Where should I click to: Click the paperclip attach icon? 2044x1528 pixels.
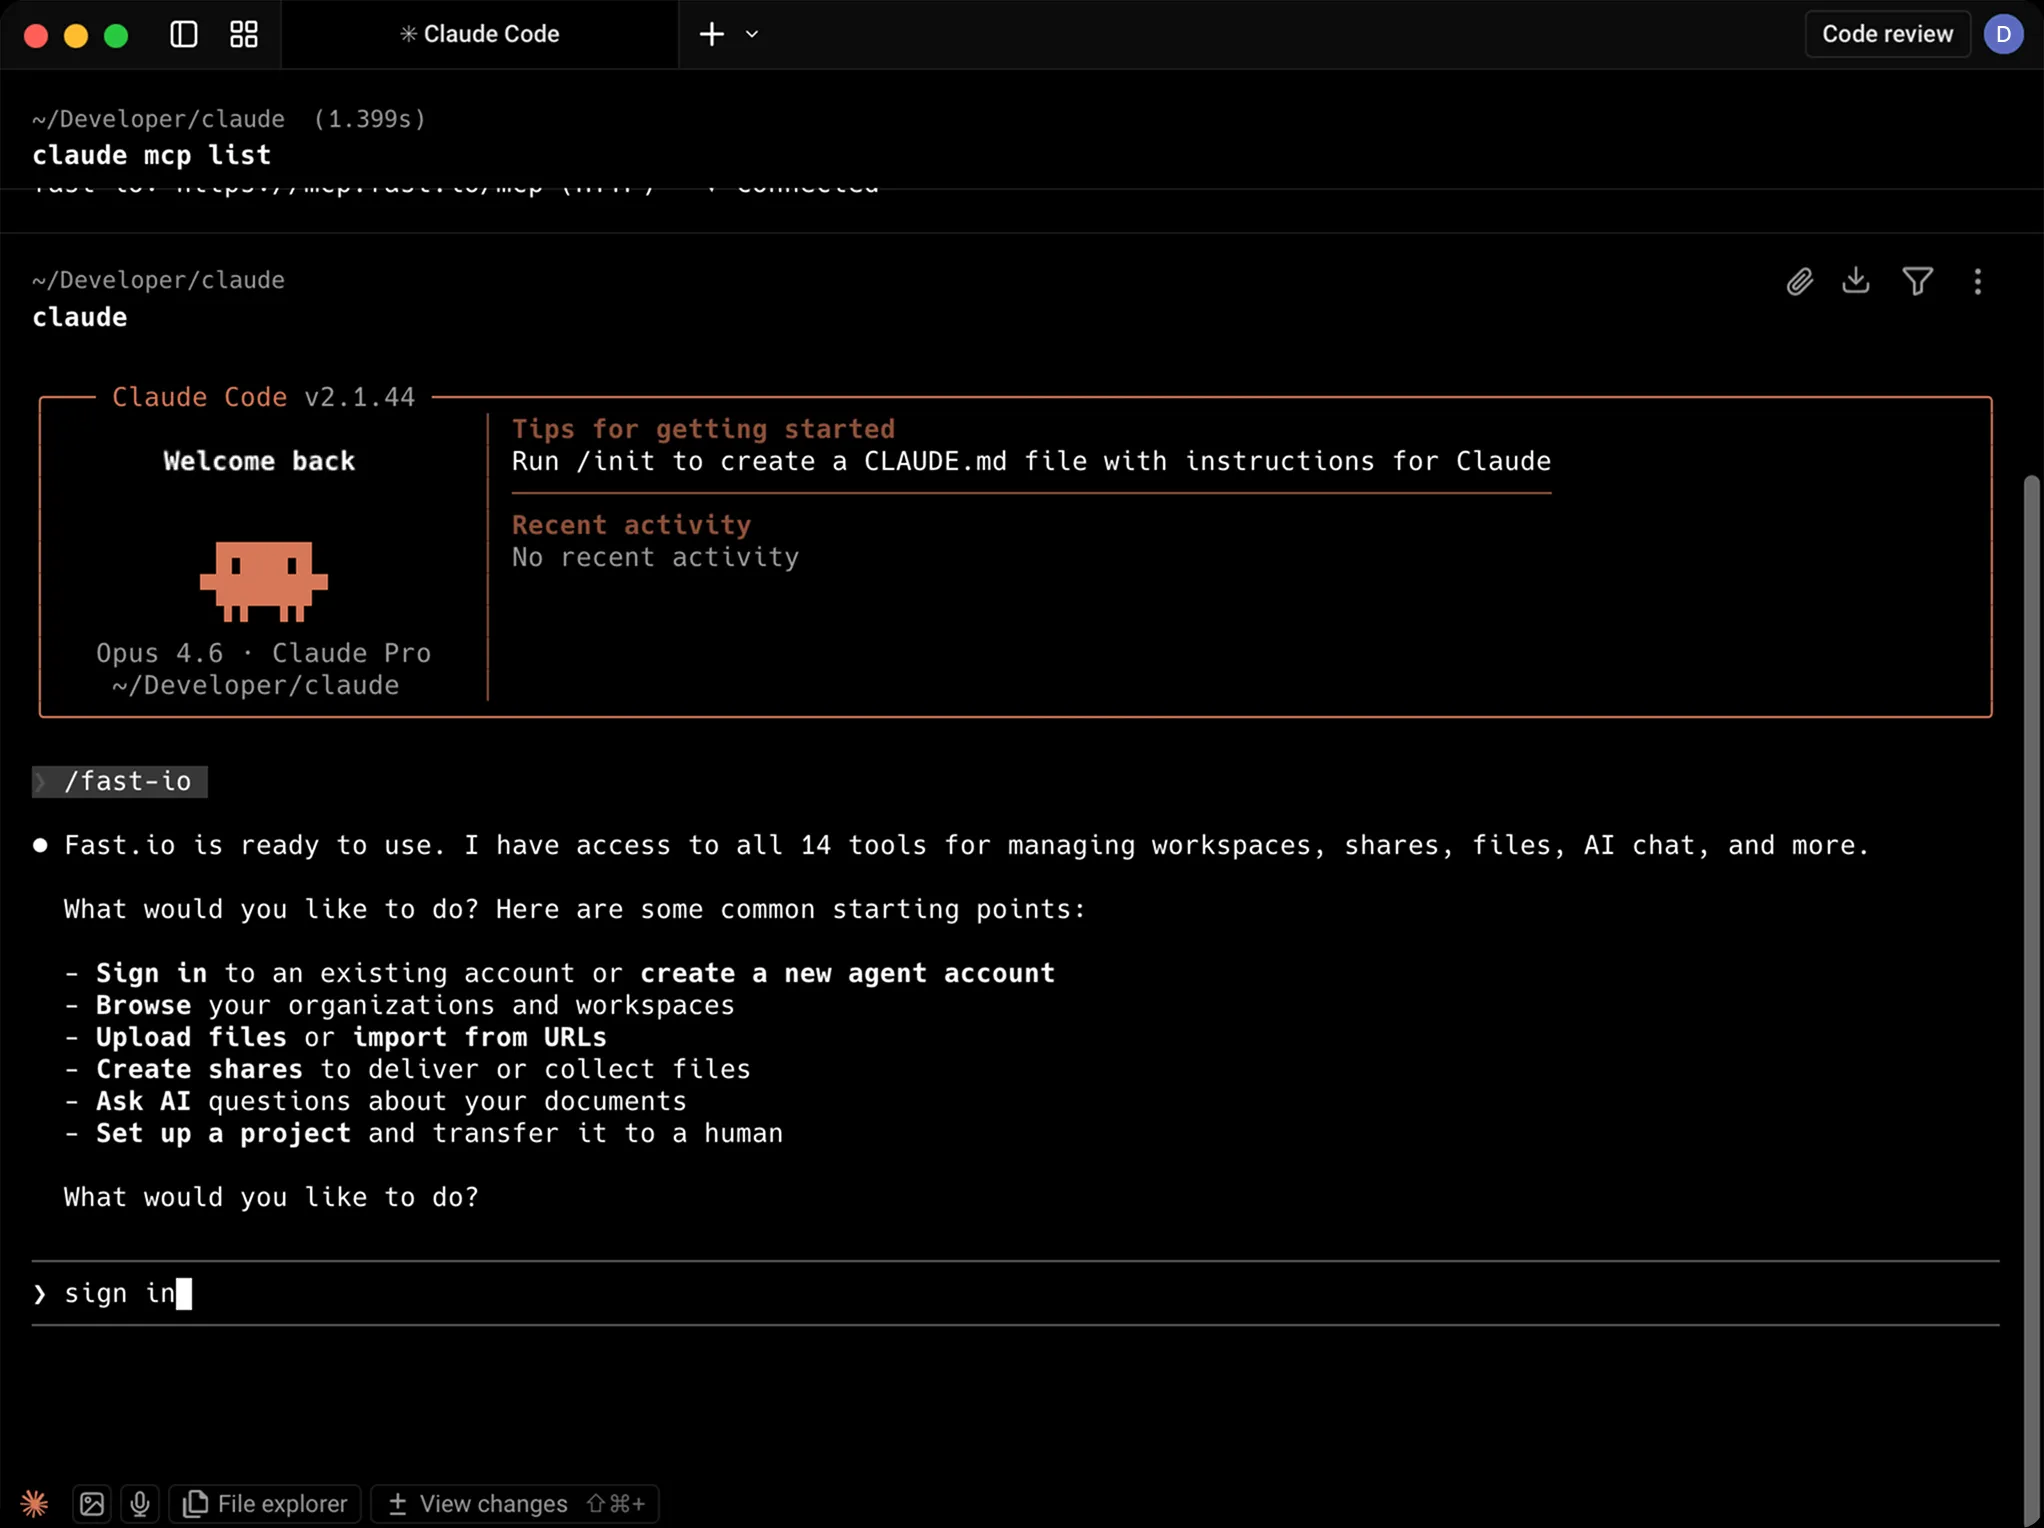(x=1799, y=282)
